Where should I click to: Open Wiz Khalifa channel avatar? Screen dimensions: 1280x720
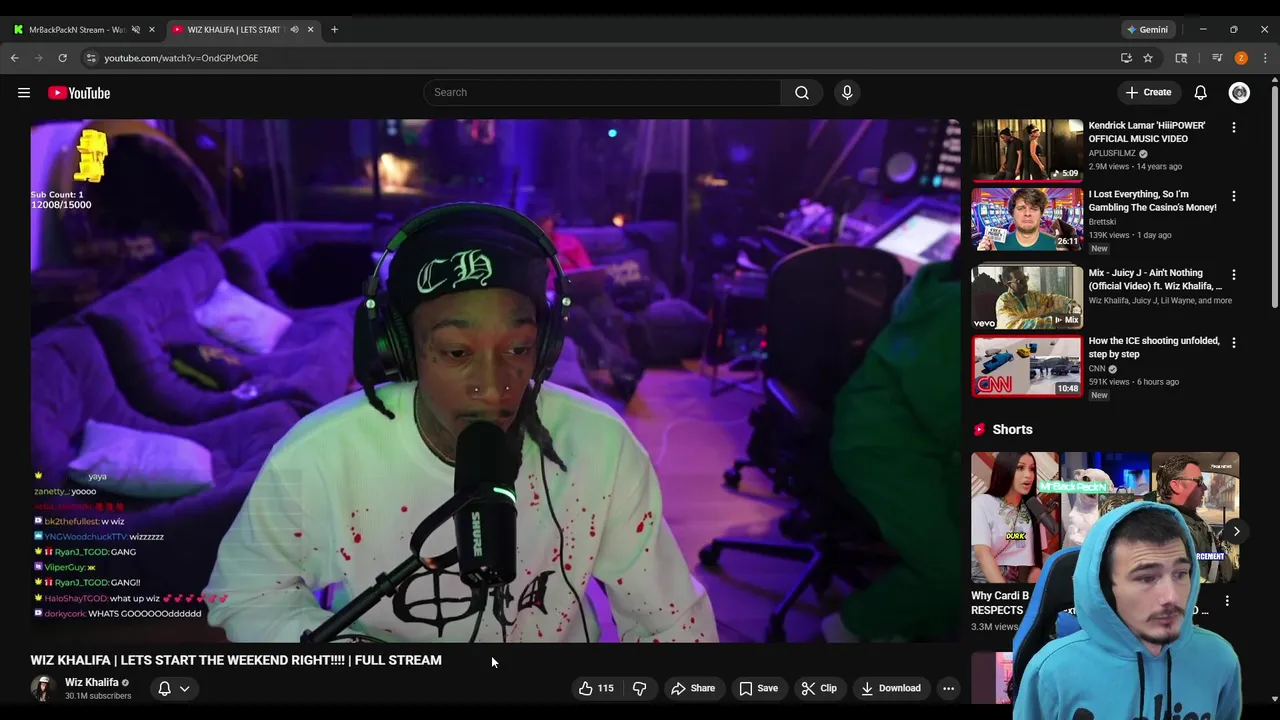(42, 688)
